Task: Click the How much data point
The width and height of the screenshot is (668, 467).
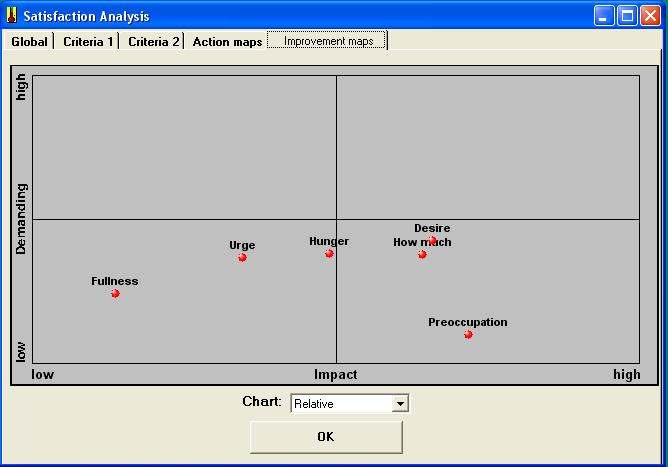Action: (x=422, y=254)
